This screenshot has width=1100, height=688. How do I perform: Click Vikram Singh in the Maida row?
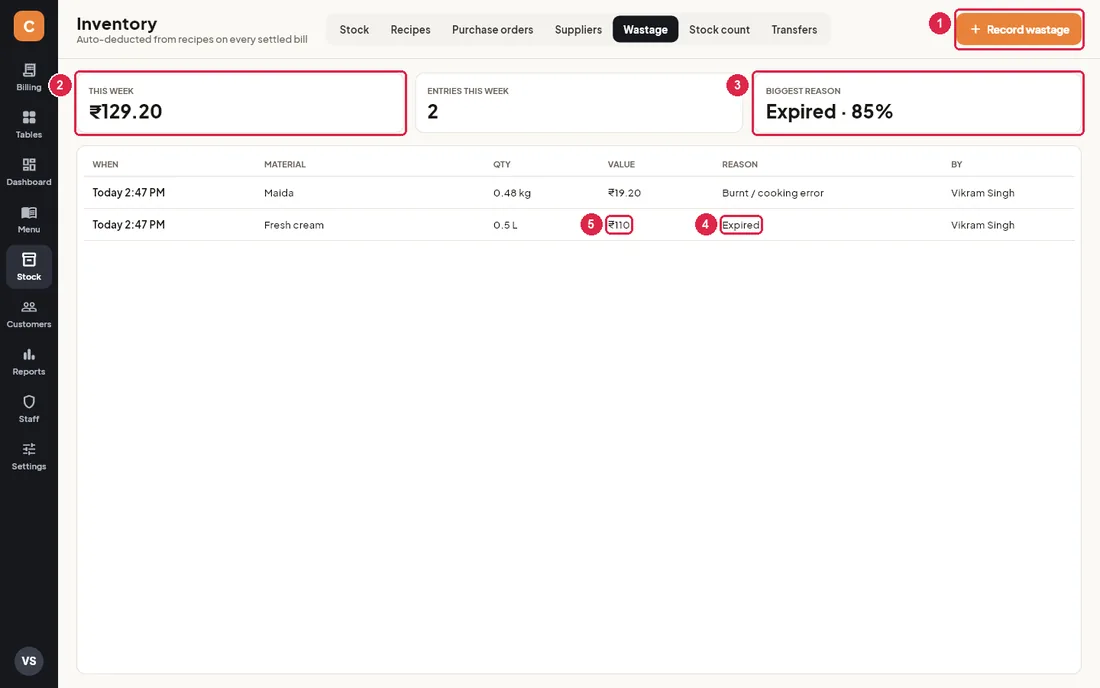coord(983,193)
